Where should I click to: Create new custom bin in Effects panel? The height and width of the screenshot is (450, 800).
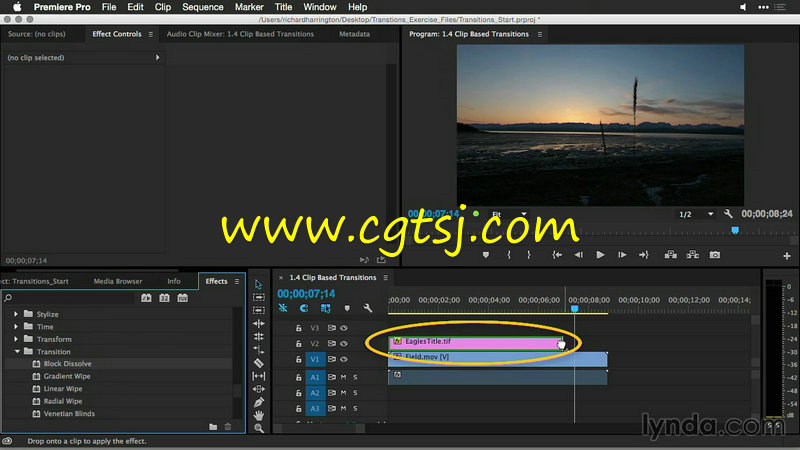pos(213,427)
